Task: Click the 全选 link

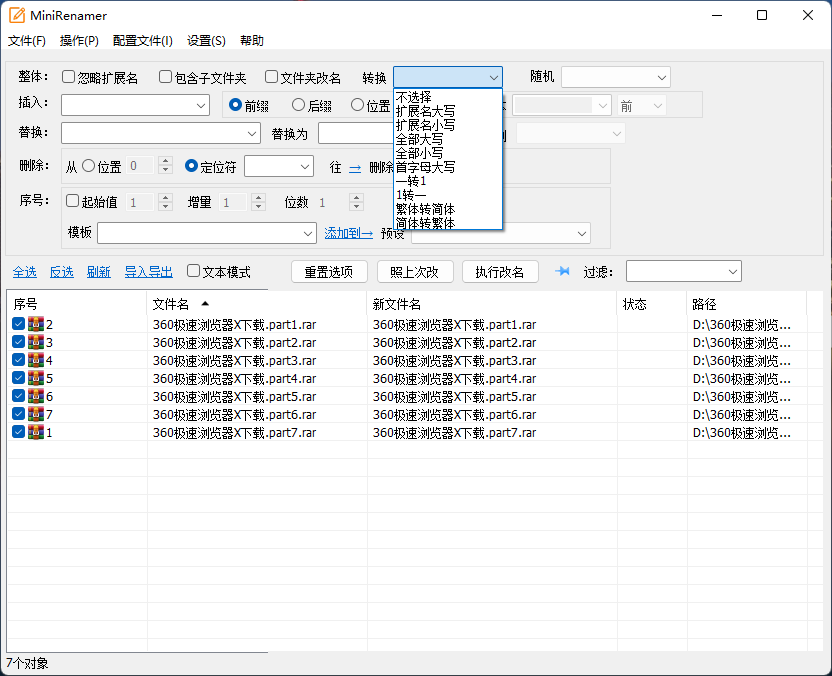Action: click(24, 272)
